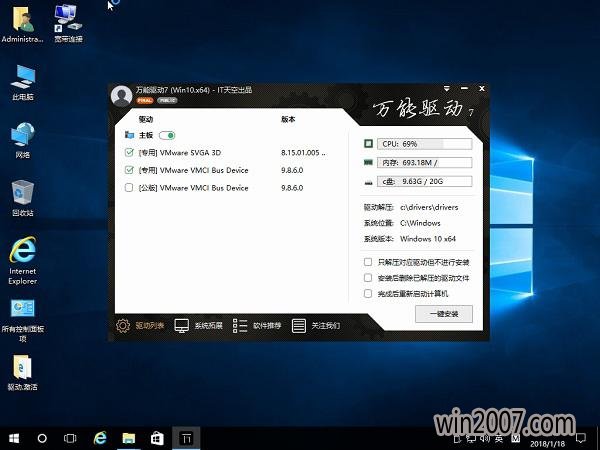Open Task View on the taskbar

(x=70, y=438)
